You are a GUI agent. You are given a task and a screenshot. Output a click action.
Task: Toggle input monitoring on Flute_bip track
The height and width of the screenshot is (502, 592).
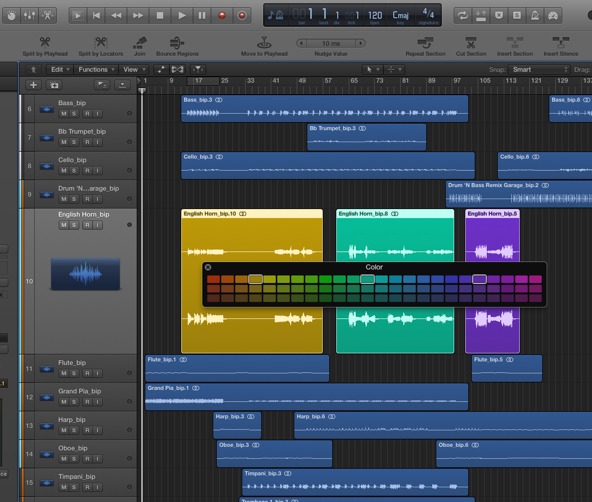tap(97, 373)
